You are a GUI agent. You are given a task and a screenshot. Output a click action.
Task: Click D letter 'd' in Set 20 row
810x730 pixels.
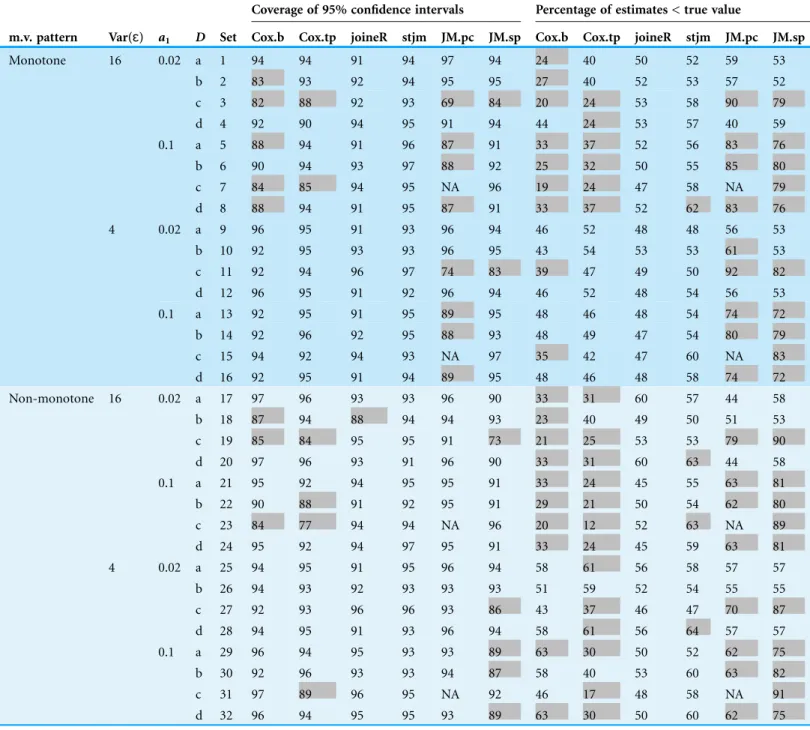click(198, 462)
